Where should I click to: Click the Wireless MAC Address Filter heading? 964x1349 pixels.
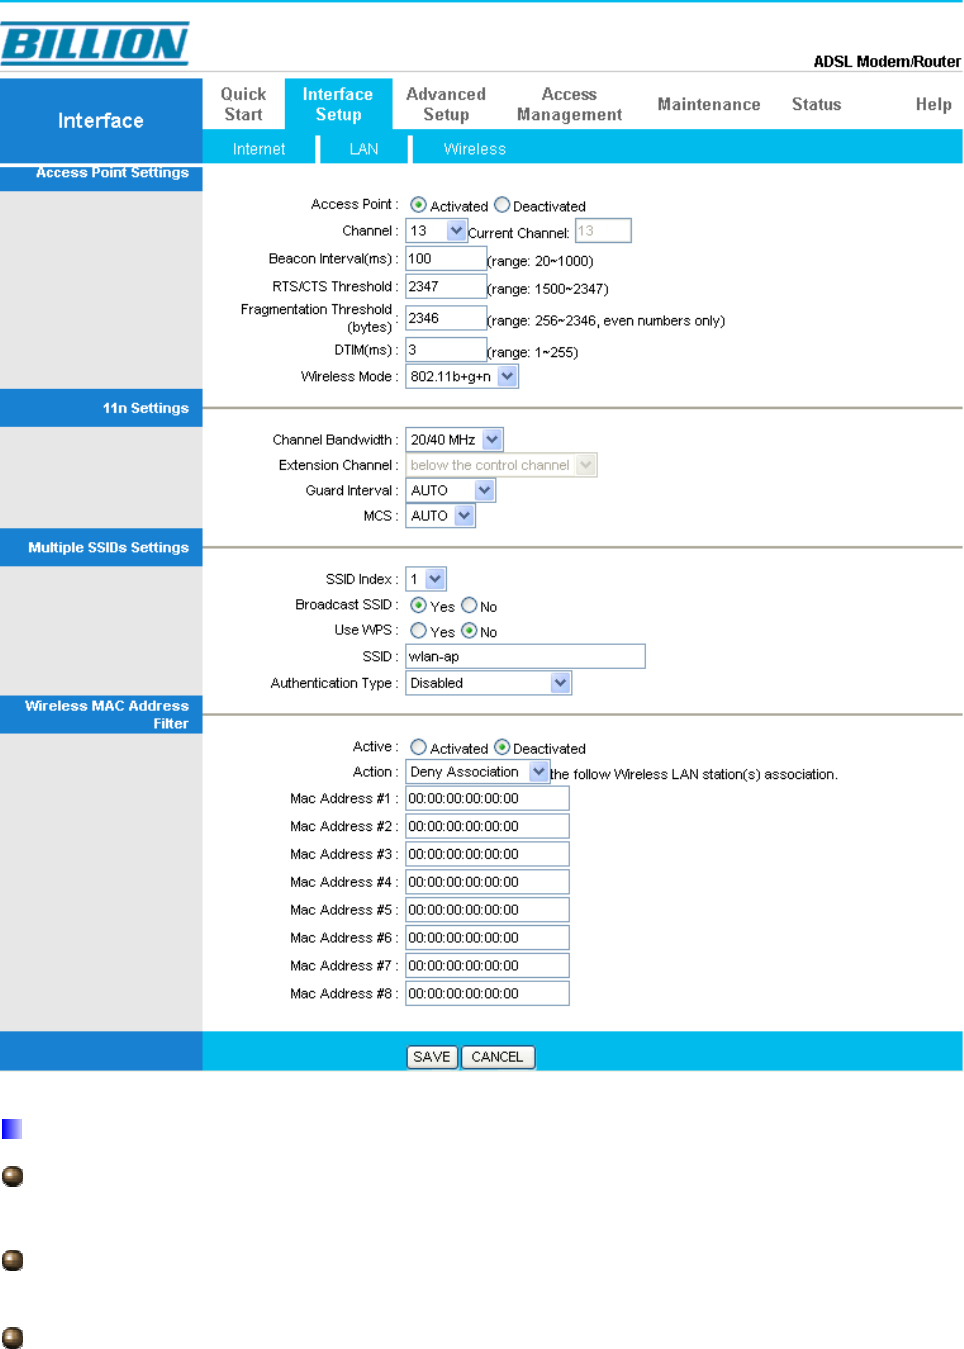tap(107, 715)
